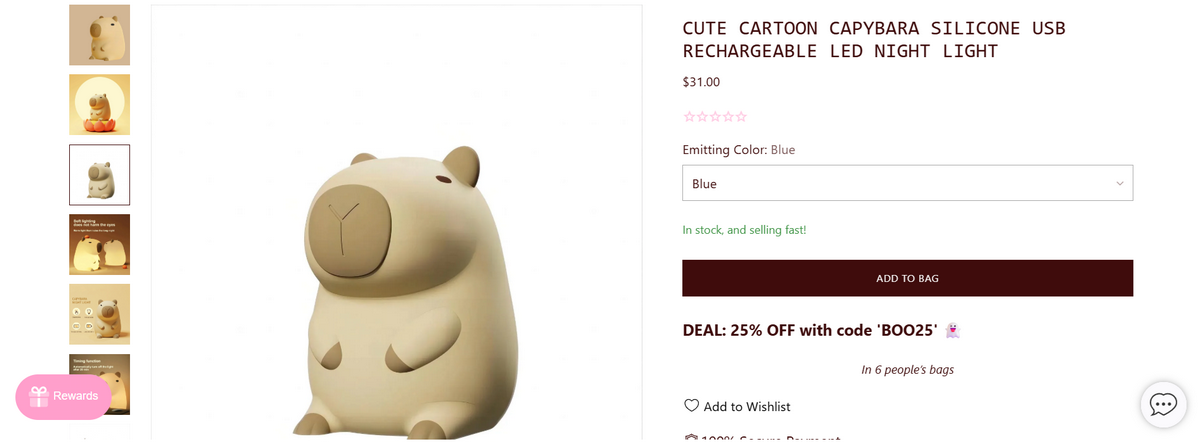1200x448 pixels.
Task: Click the first rating star
Action: pos(689,117)
